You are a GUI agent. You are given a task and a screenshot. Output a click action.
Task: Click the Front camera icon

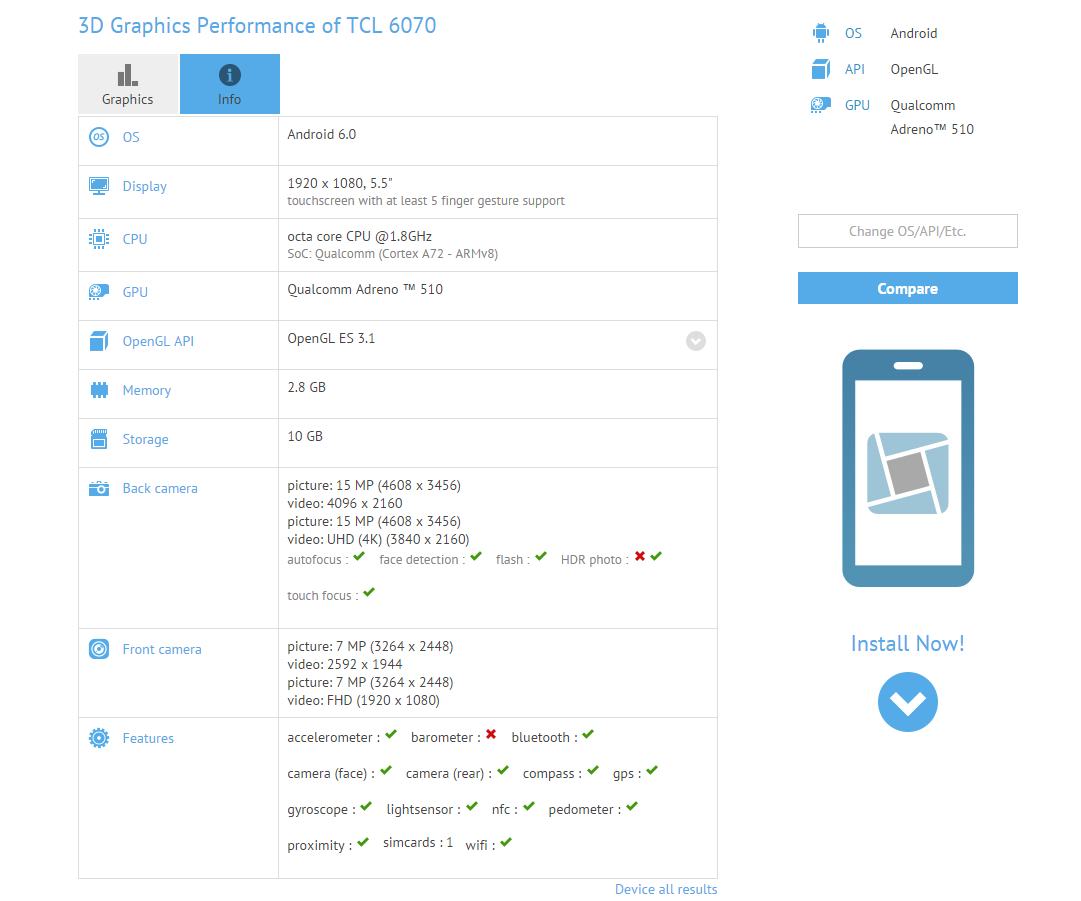pos(99,649)
